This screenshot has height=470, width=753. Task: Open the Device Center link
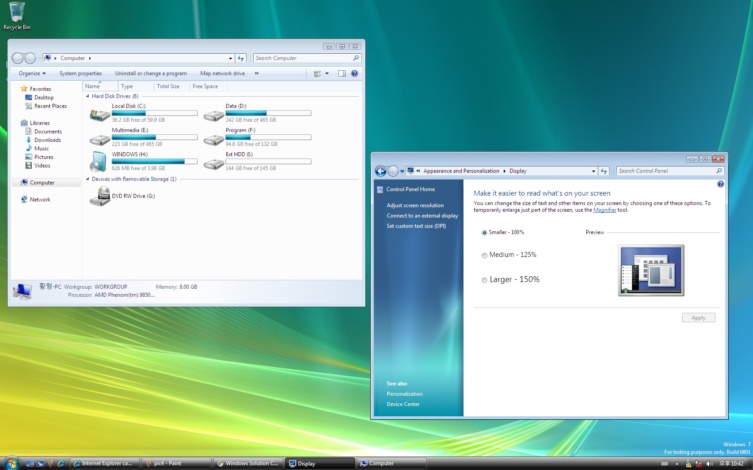pyautogui.click(x=403, y=404)
